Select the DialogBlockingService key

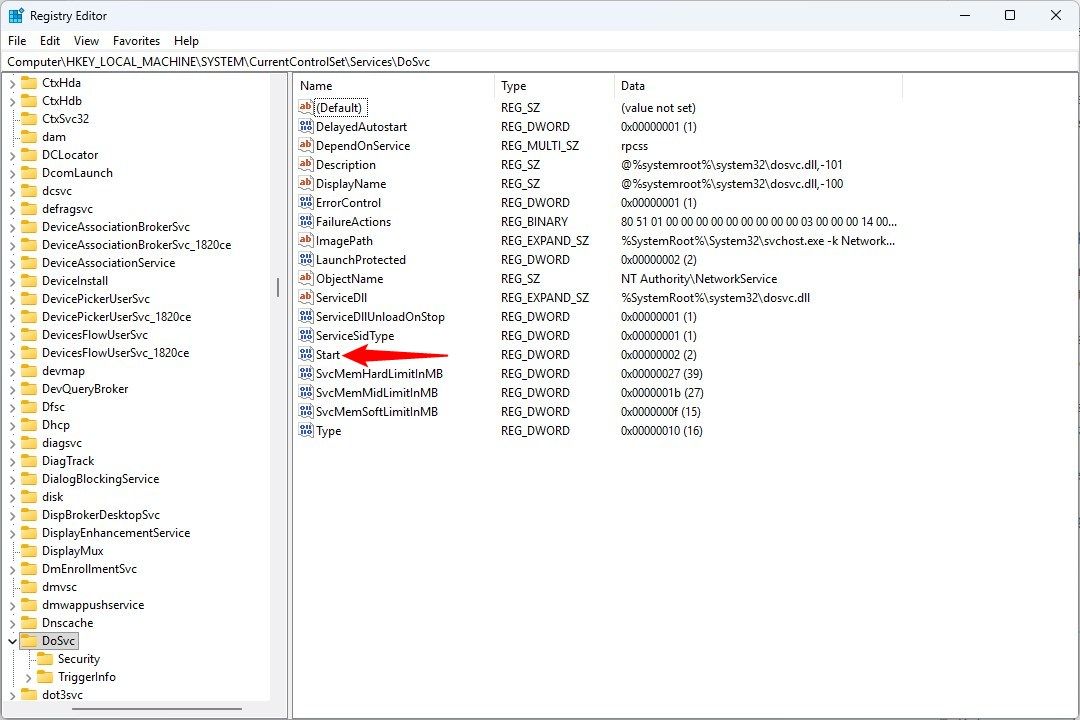101,479
